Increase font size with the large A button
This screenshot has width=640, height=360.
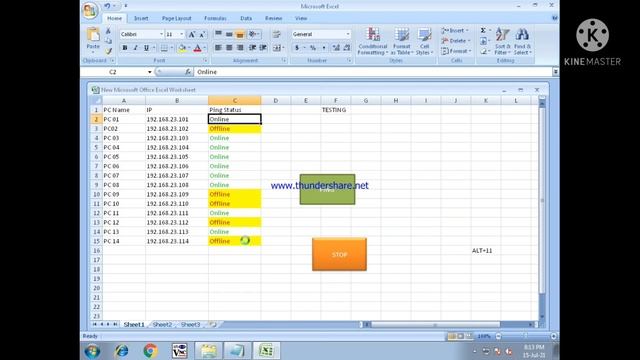click(192, 34)
